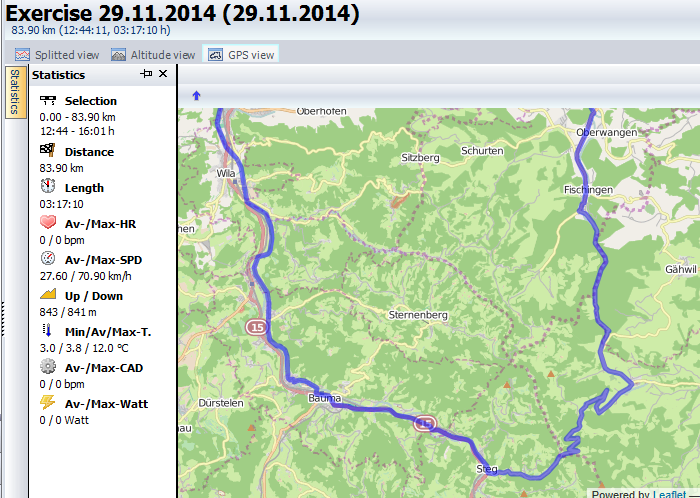Click the Length stopwatch icon
The height and width of the screenshot is (498, 700).
[48, 187]
